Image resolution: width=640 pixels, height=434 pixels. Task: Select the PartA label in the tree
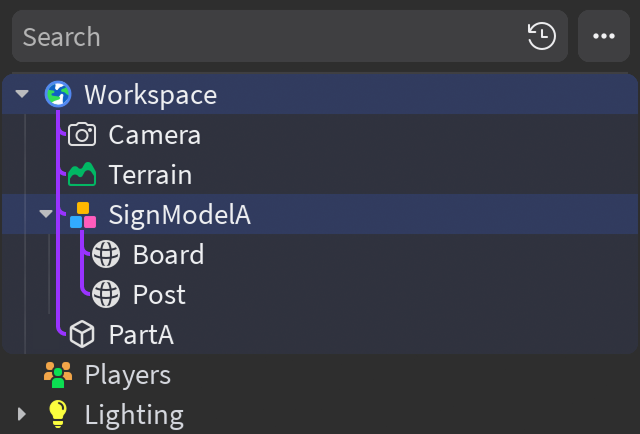pyautogui.click(x=141, y=335)
